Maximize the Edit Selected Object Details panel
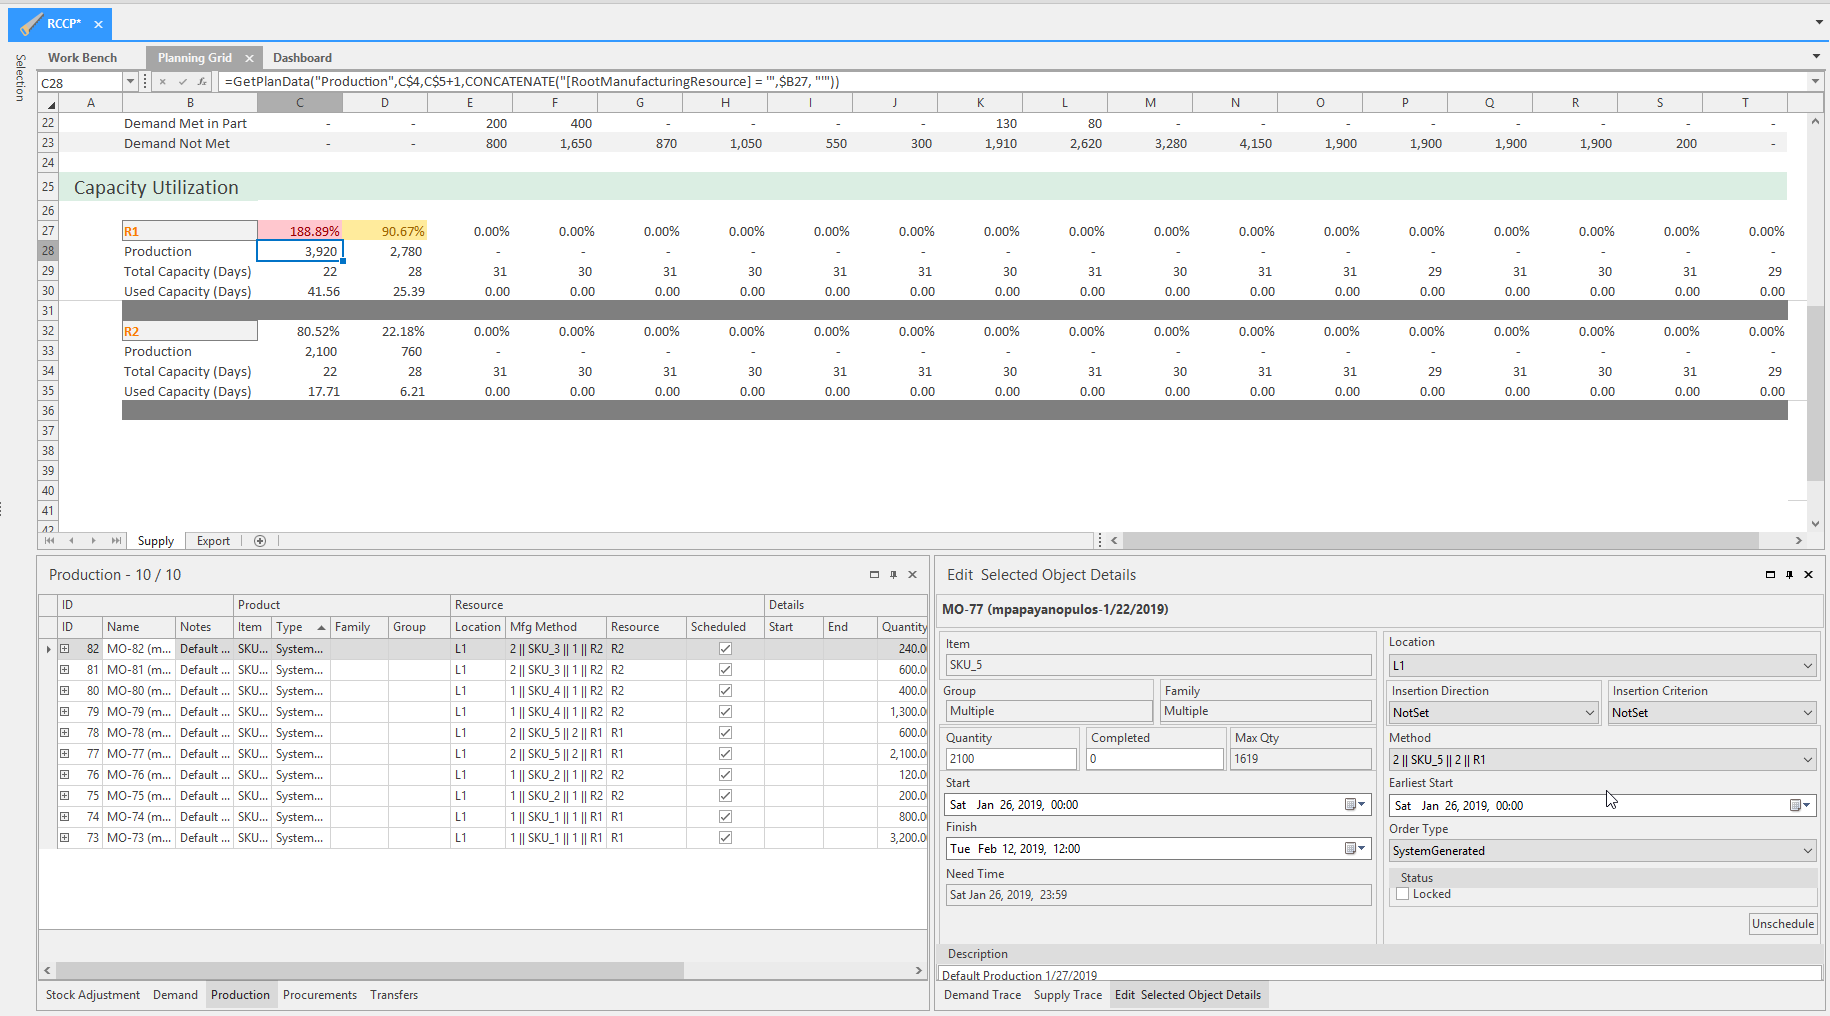 point(1770,575)
